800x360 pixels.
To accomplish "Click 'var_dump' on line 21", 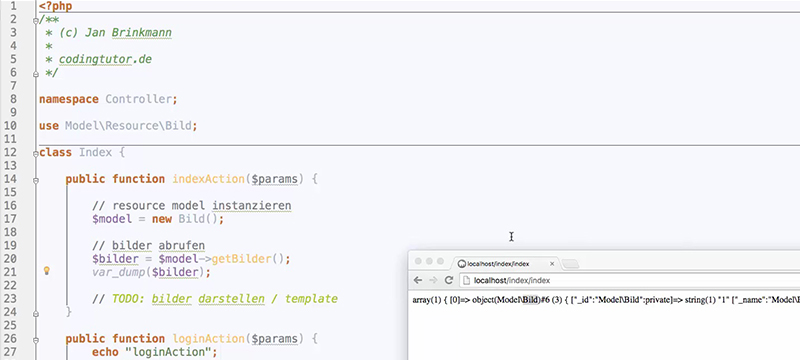I will [x=118, y=272].
